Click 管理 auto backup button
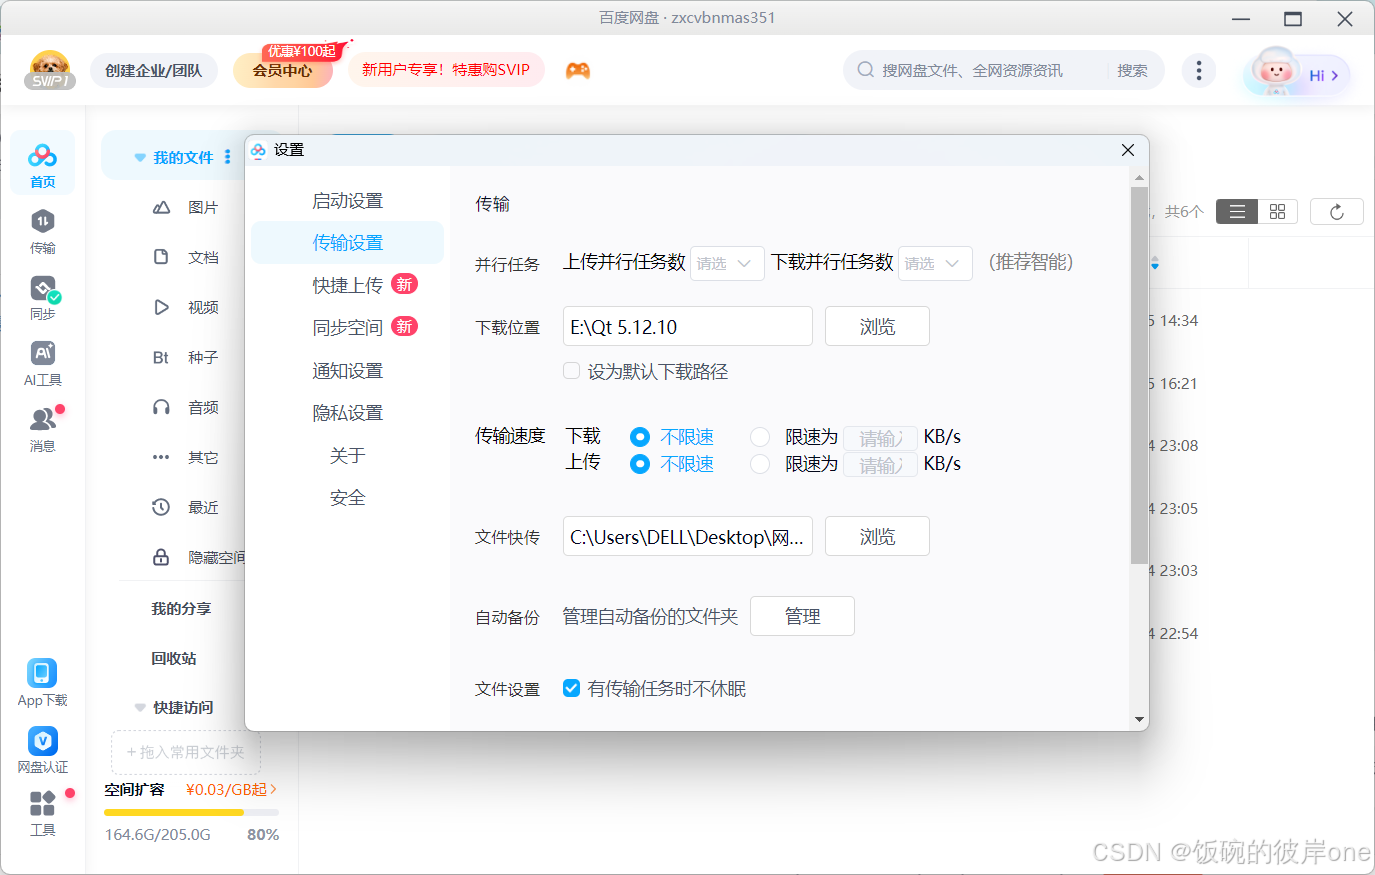The image size is (1375, 875). pyautogui.click(x=802, y=616)
